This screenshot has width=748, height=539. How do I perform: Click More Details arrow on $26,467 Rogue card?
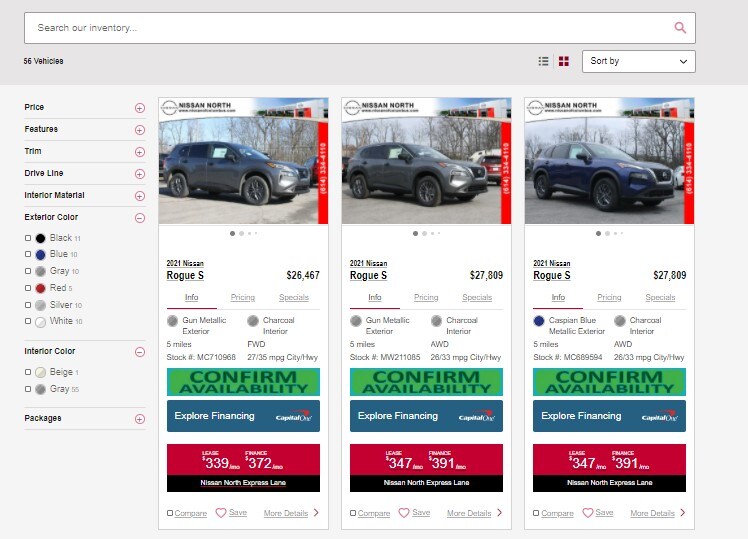point(316,513)
